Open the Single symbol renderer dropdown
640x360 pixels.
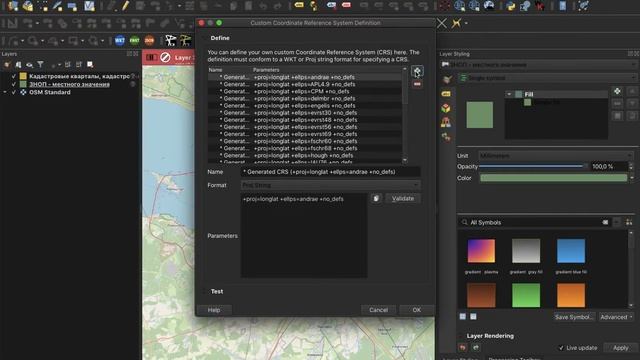547,78
